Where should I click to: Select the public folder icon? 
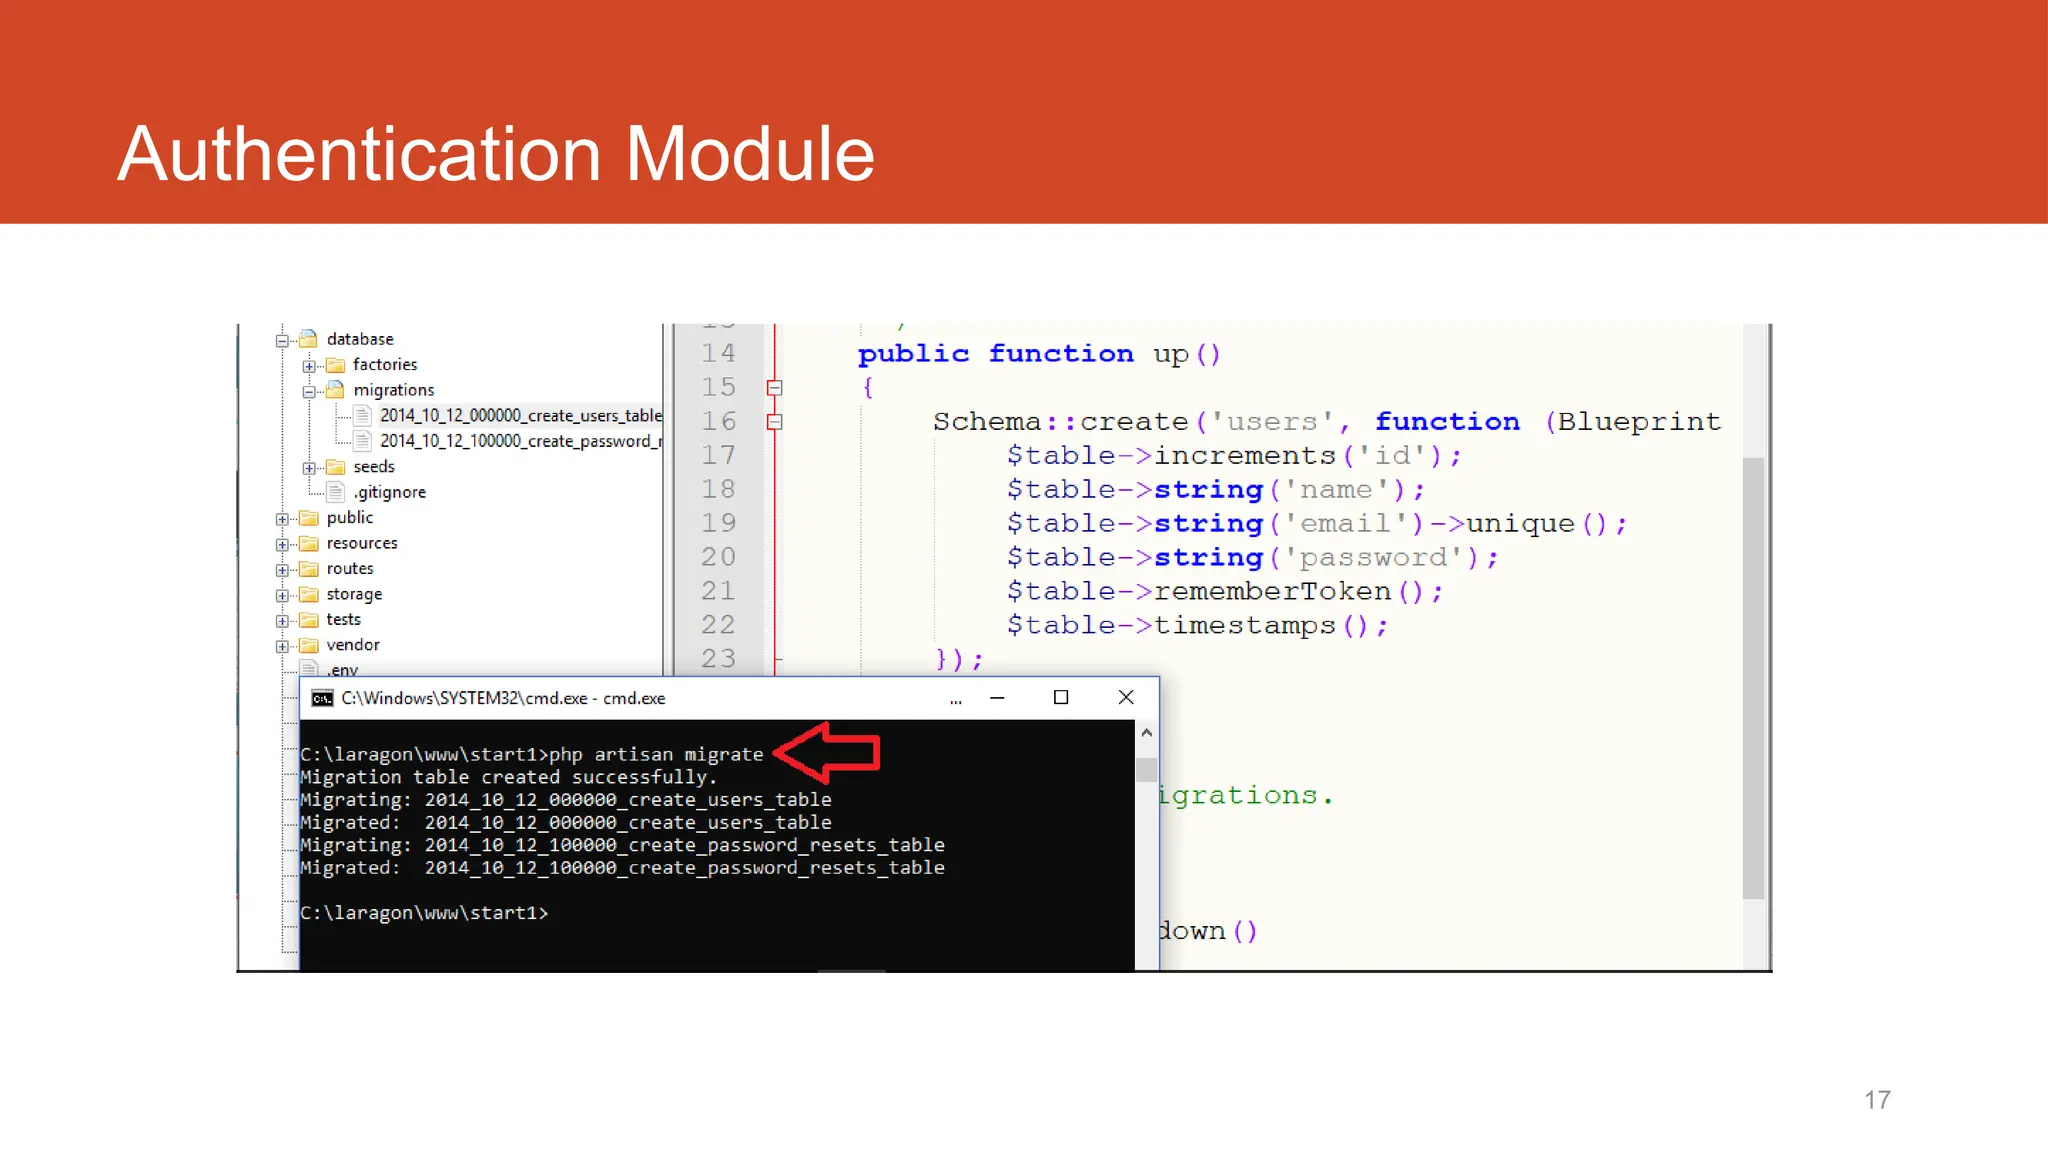(x=309, y=517)
